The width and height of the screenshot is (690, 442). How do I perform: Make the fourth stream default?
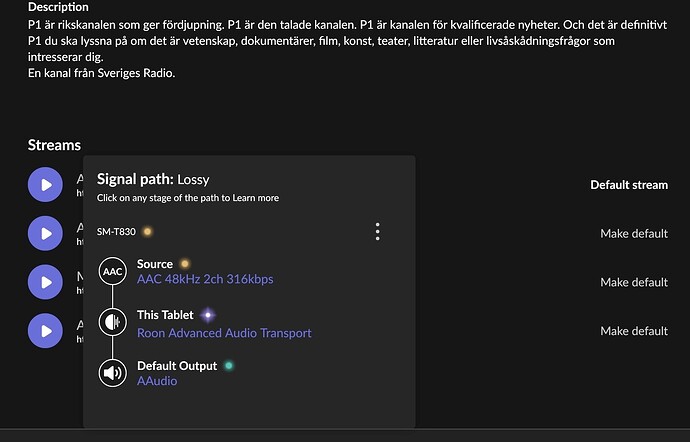pos(634,331)
